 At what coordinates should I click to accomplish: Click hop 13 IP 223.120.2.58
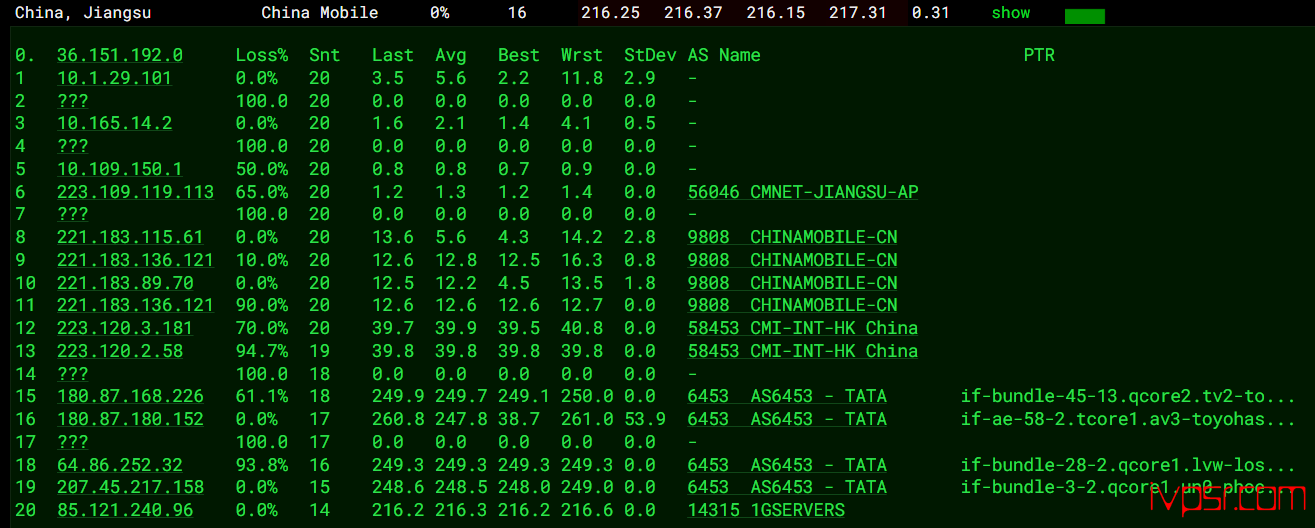point(120,351)
